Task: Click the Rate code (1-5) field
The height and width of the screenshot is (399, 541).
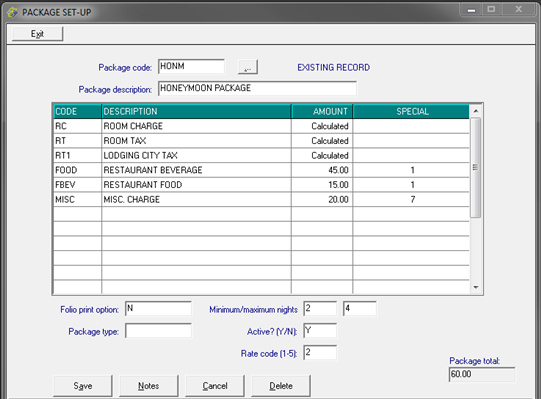Action: tap(320, 353)
